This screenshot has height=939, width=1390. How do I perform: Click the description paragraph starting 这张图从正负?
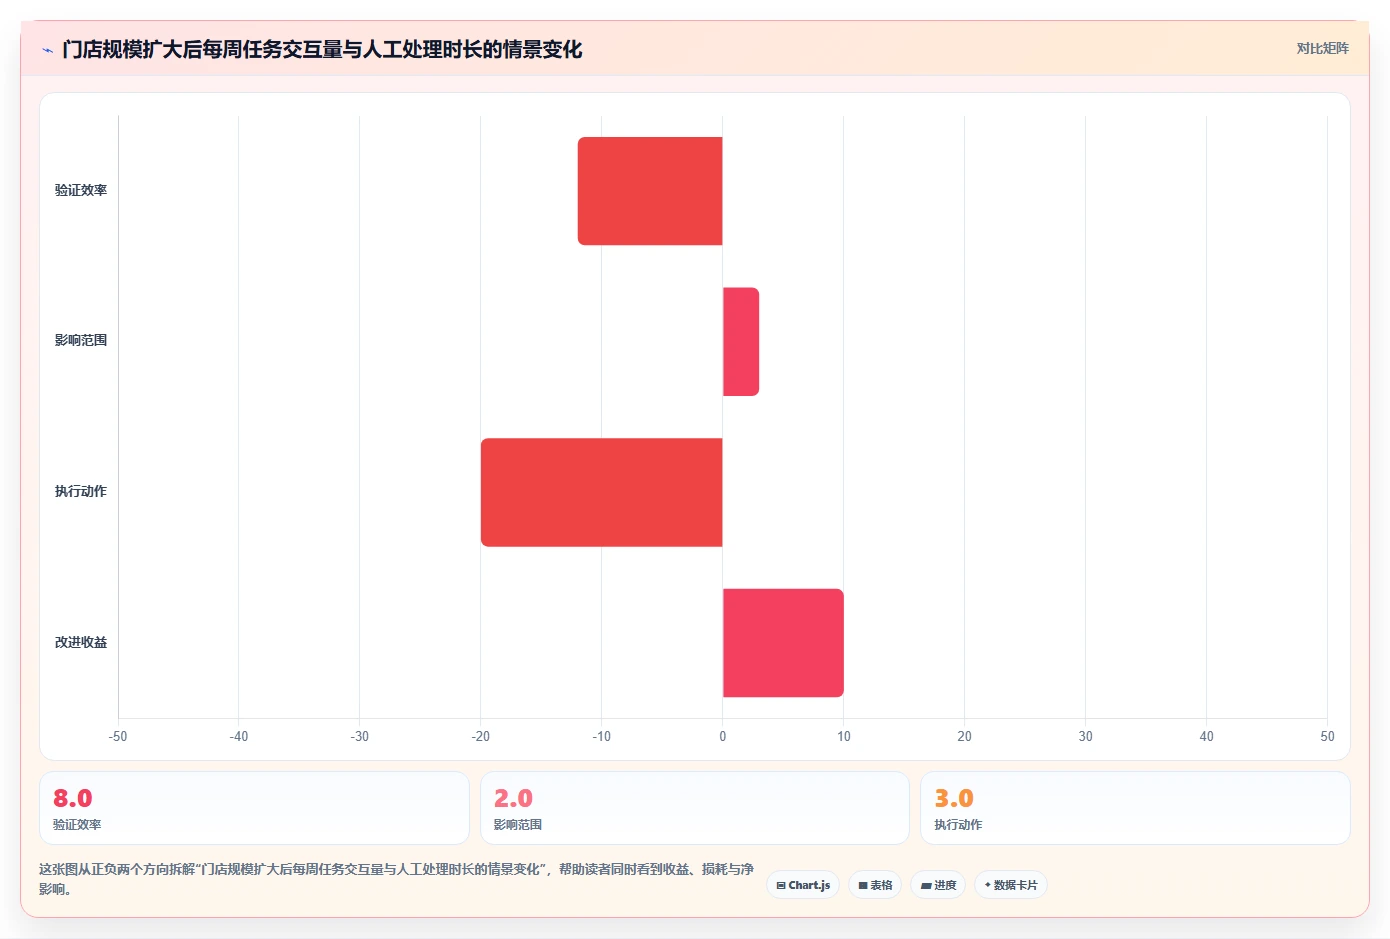397,879
